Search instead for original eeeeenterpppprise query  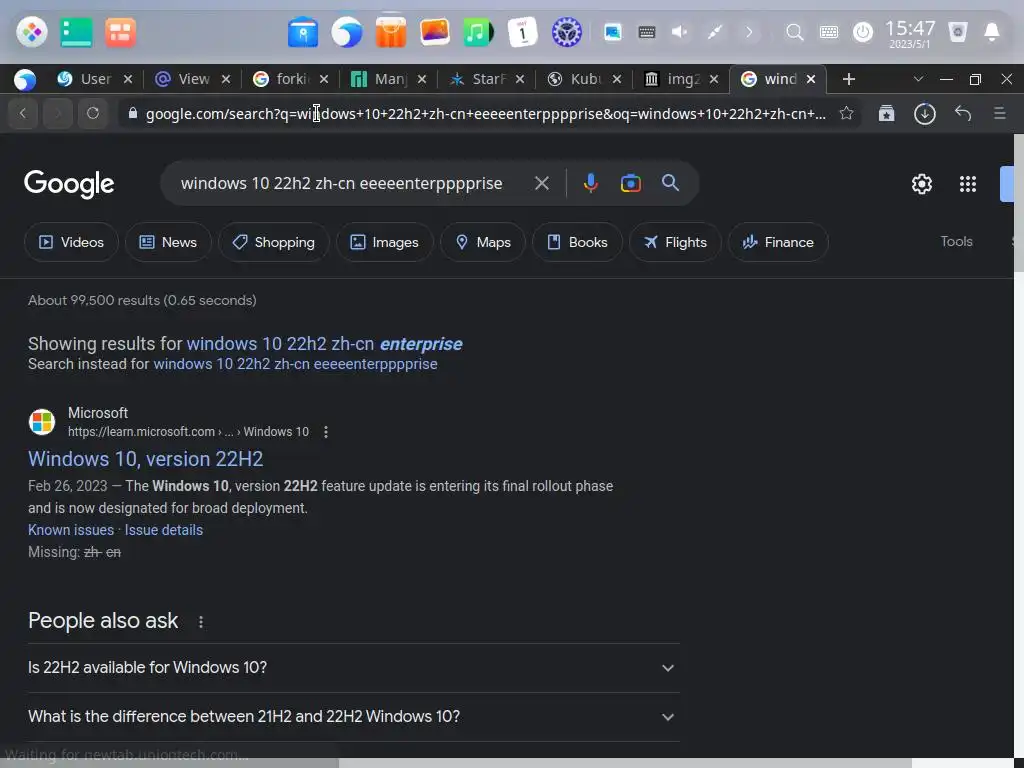tap(295, 364)
